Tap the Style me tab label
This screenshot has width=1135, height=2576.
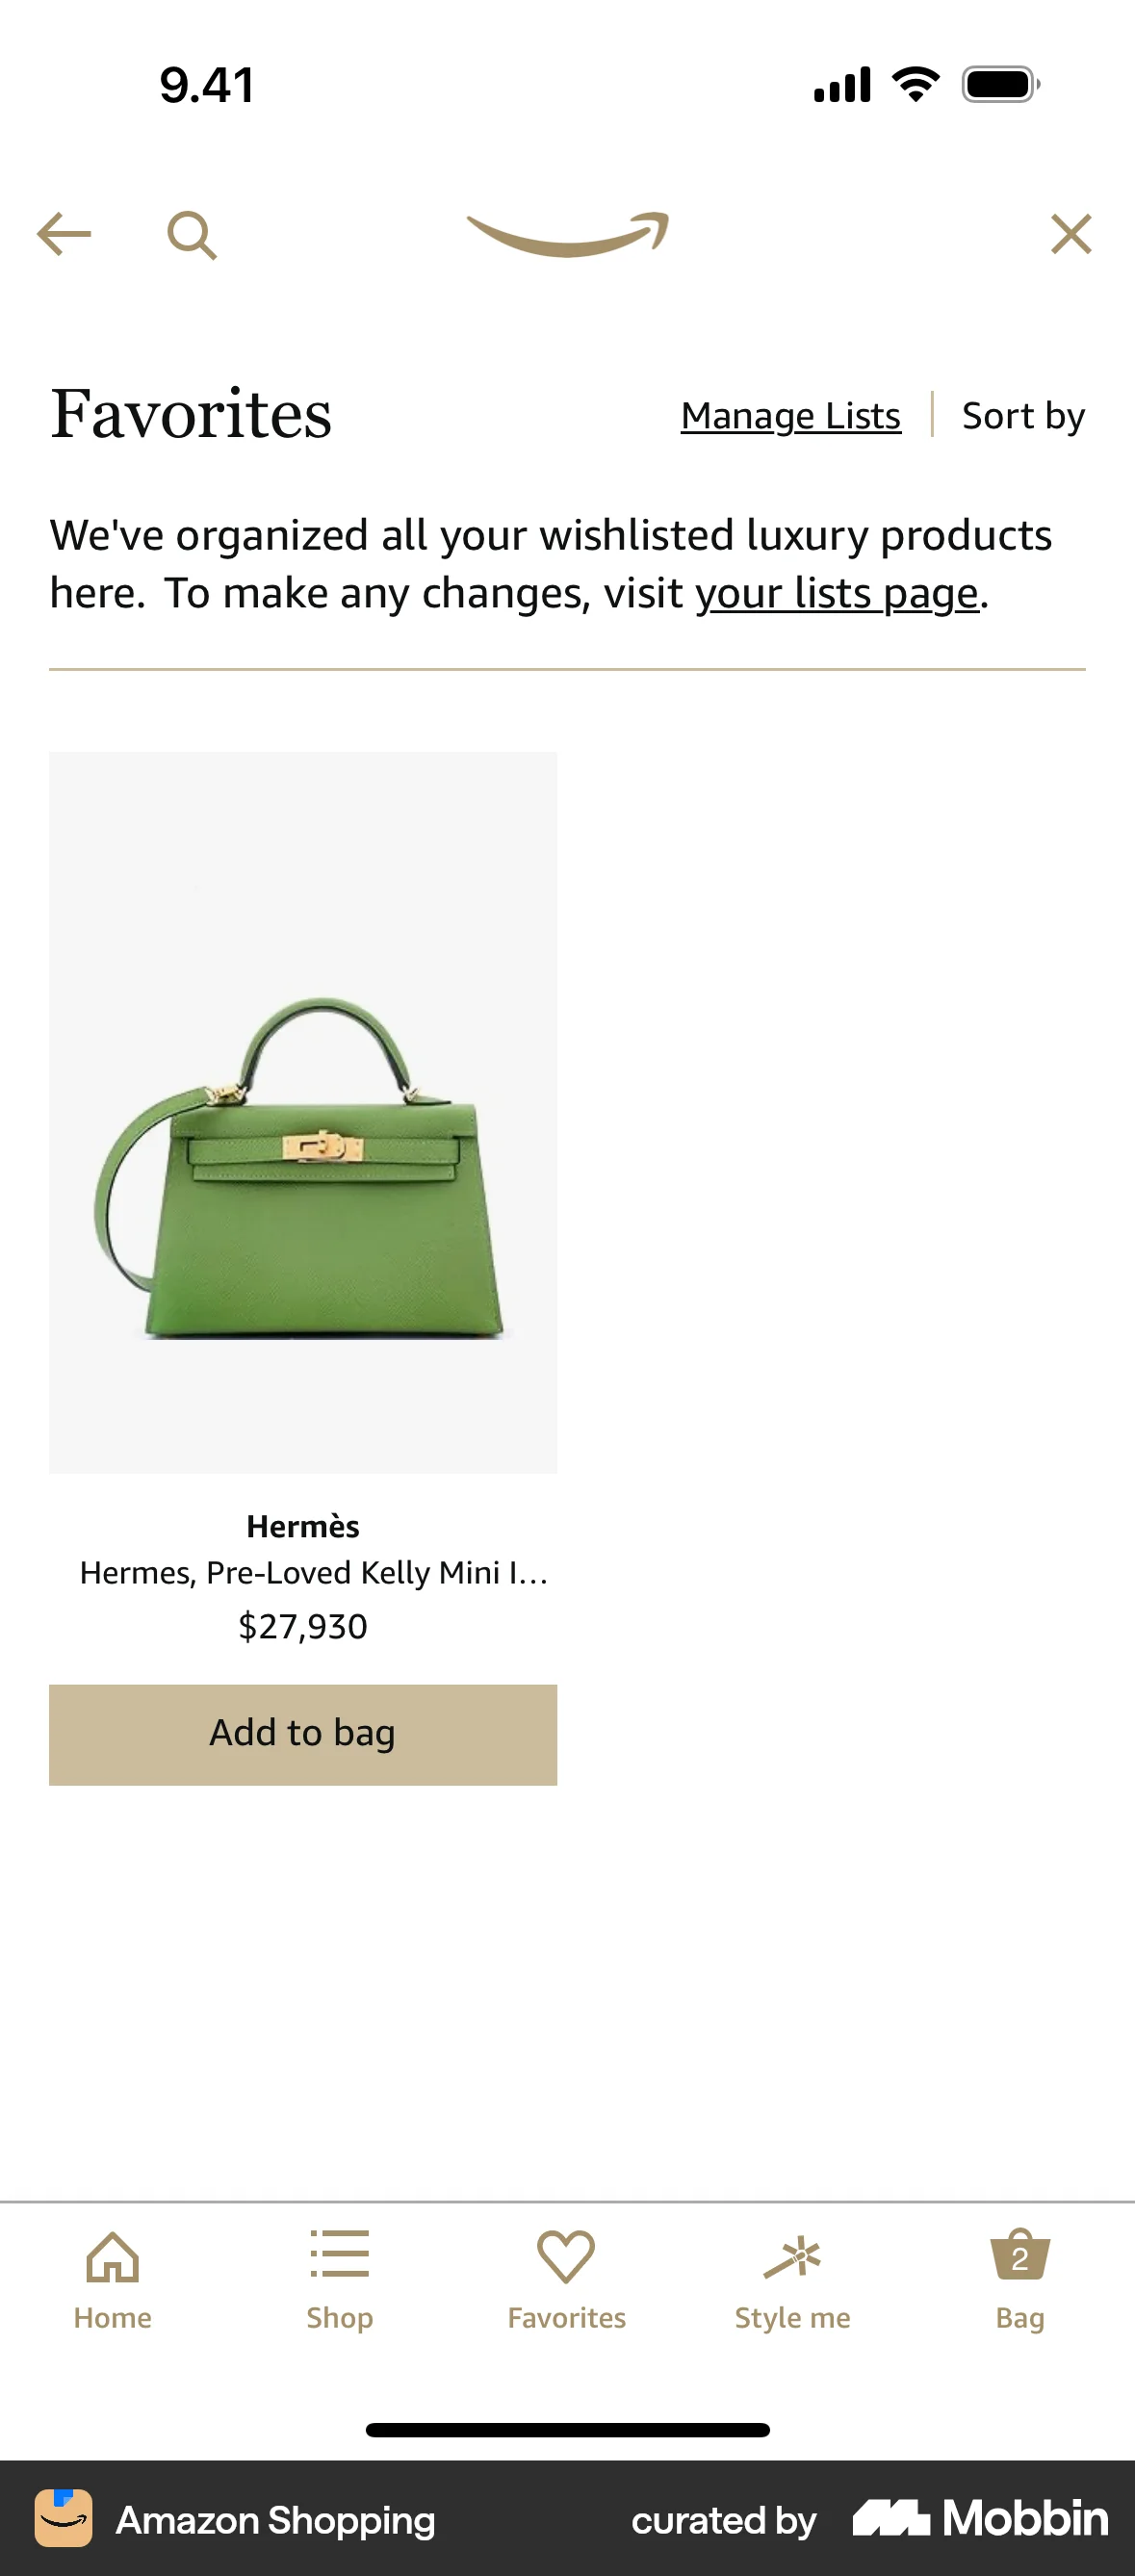coord(792,2317)
